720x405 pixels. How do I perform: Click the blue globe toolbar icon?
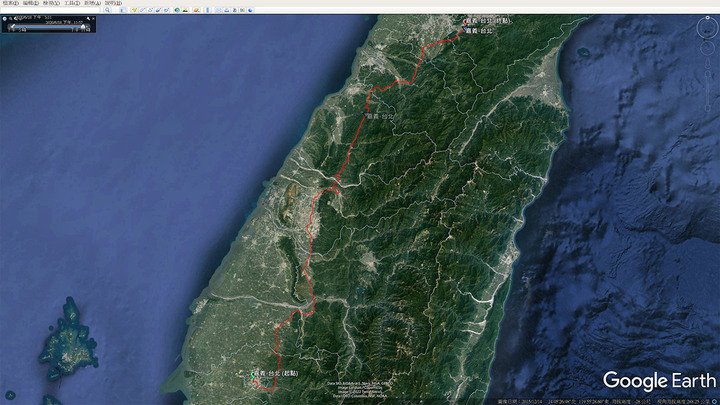click(250, 10)
